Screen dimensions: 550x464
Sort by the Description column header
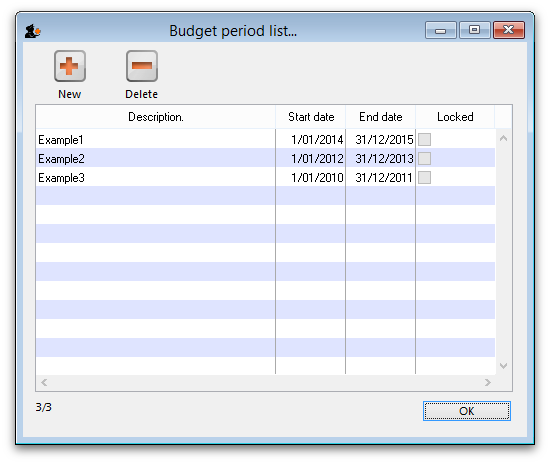(156, 117)
